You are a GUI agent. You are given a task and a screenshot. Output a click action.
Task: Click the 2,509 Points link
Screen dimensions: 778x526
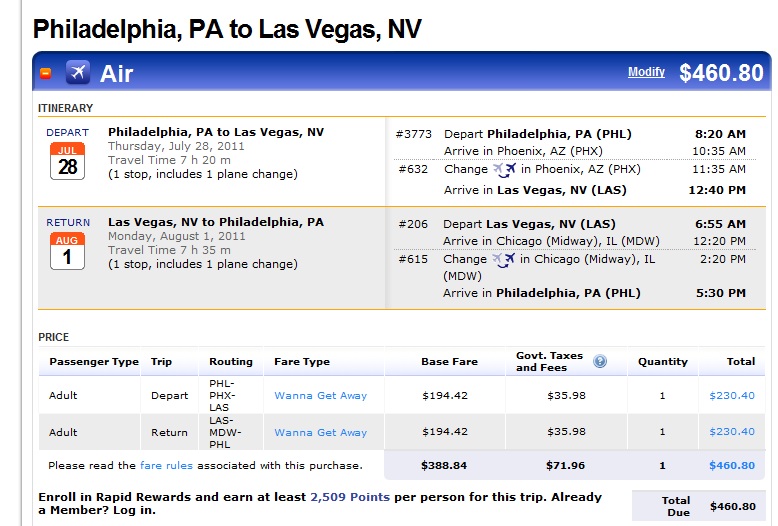pos(350,497)
